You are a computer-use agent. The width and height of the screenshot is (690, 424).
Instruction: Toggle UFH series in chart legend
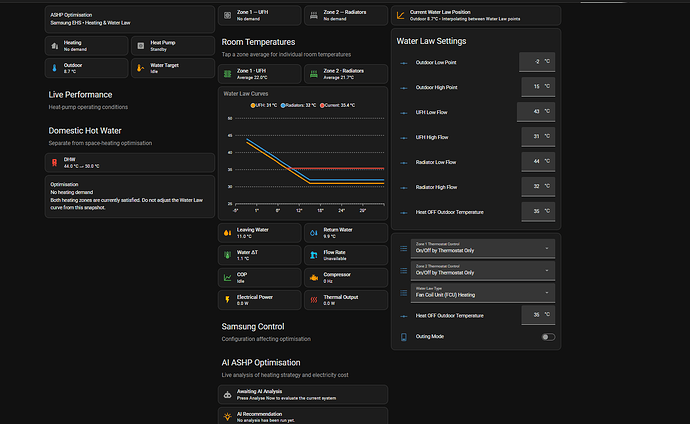tap(264, 106)
